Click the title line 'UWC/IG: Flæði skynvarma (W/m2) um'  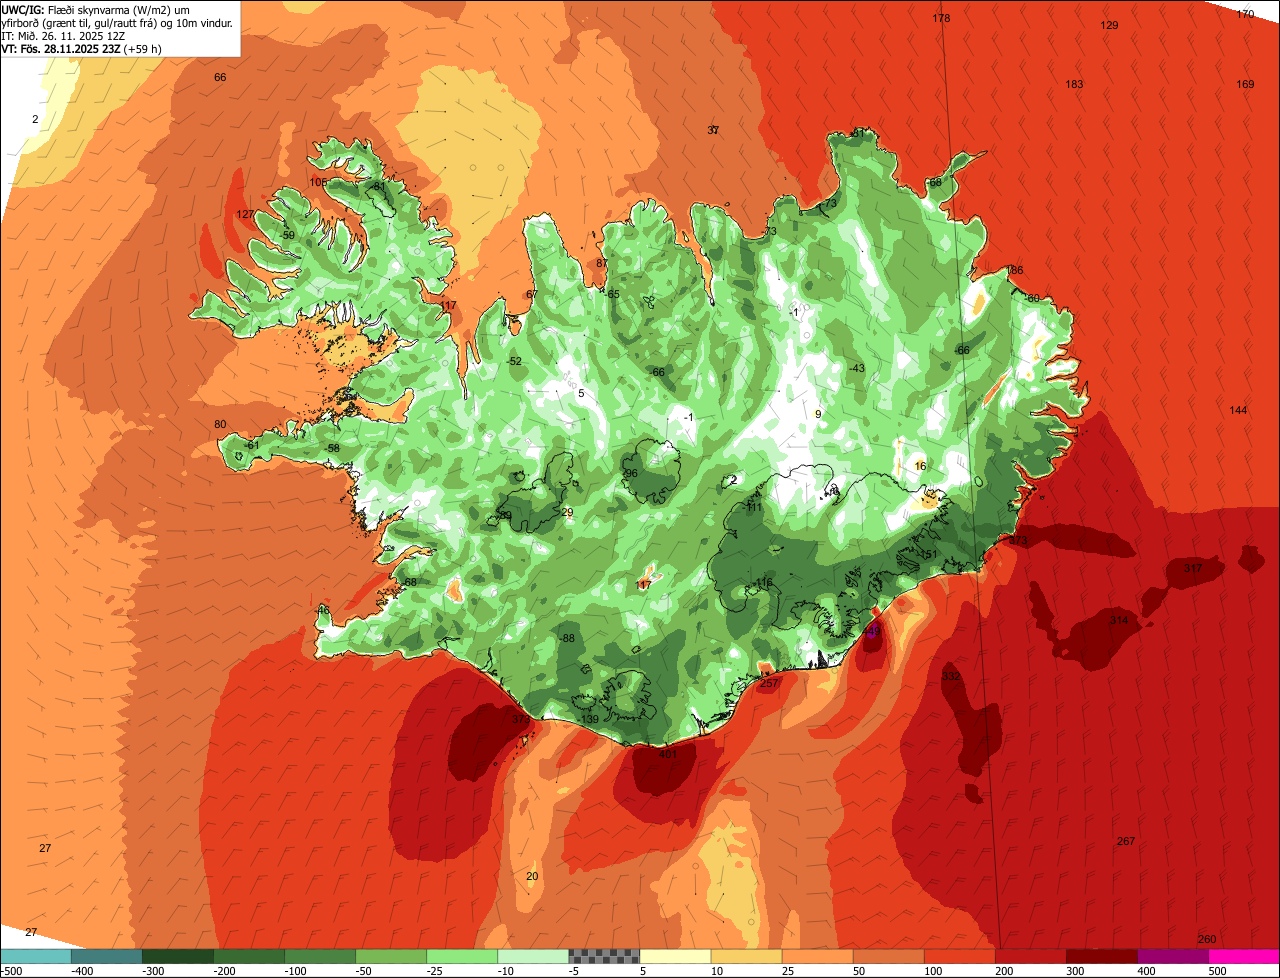[x=95, y=9]
